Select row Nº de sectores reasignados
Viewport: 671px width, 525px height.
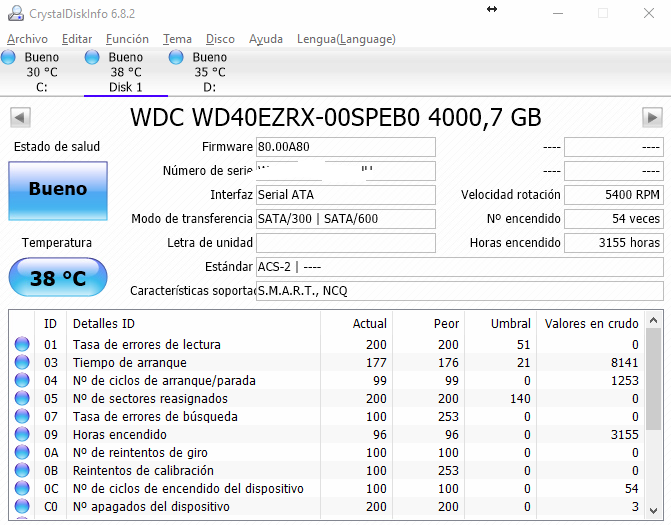click(327, 398)
